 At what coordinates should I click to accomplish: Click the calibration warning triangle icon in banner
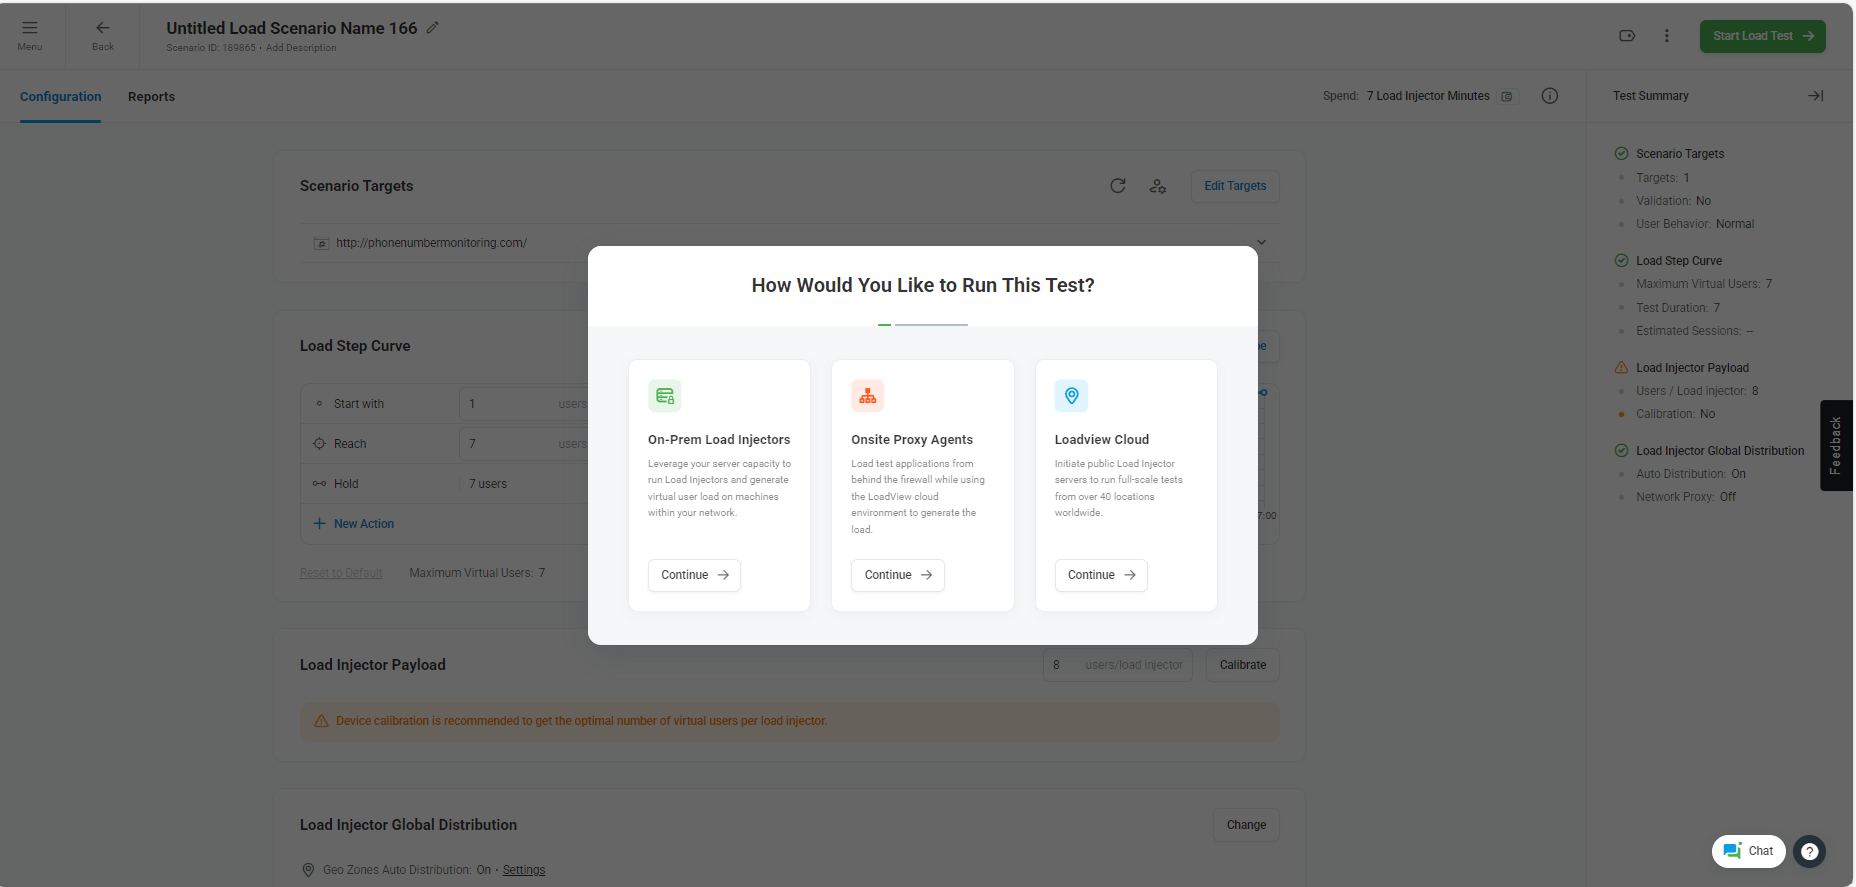click(321, 721)
